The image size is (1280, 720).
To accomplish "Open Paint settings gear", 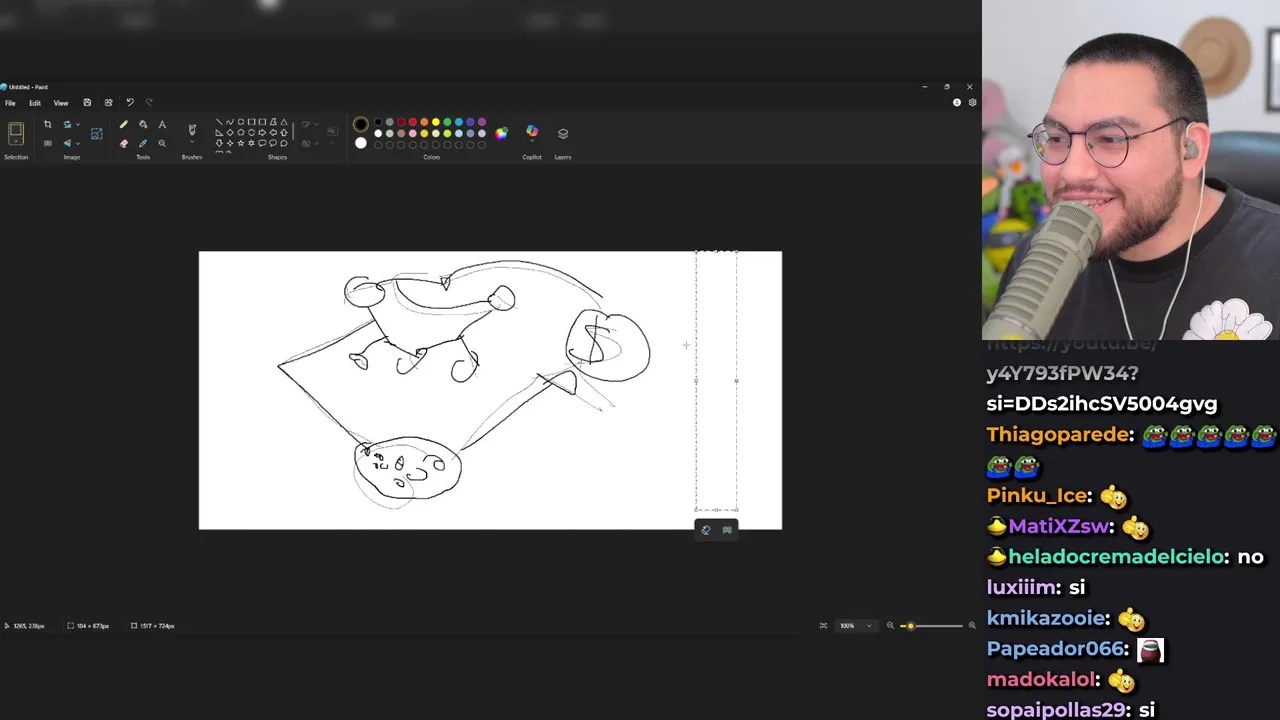I will [972, 102].
